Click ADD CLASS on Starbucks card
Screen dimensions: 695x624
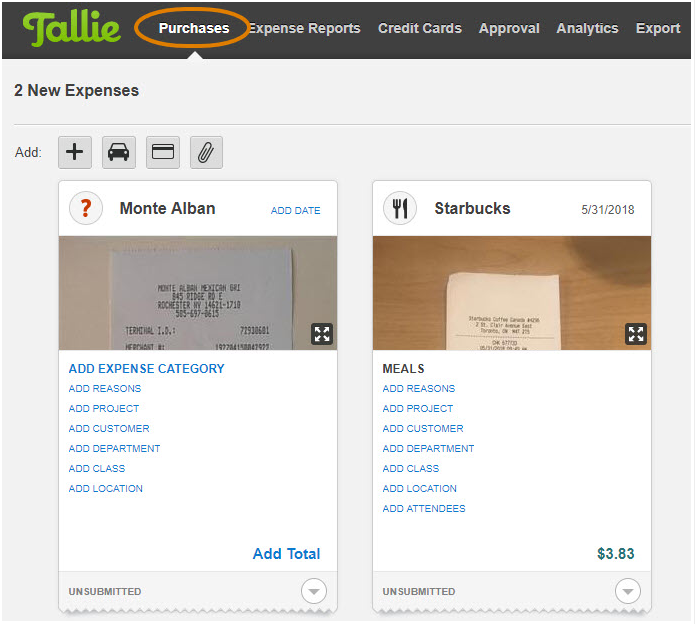click(x=410, y=468)
